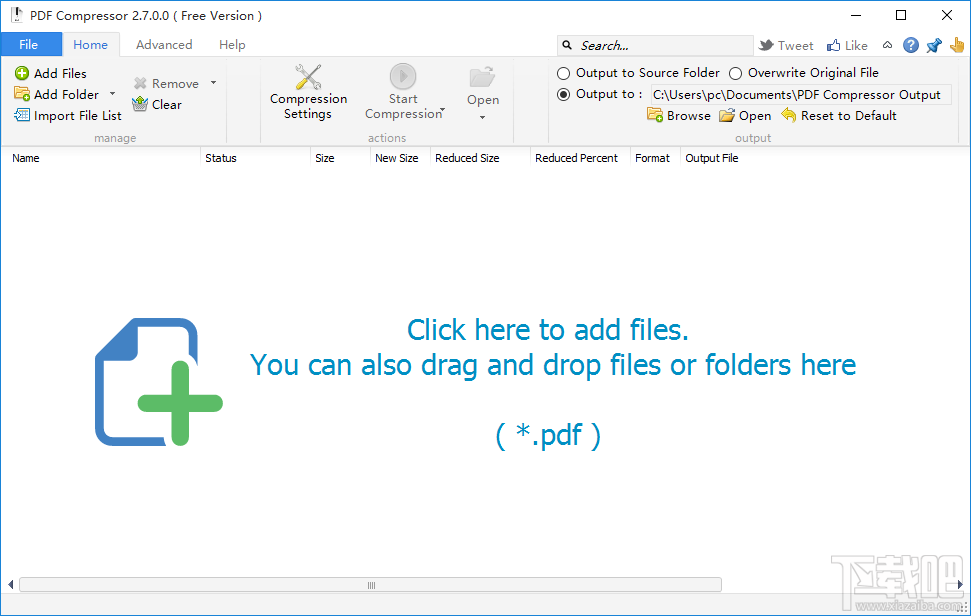The image size is (971, 616).
Task: Click the Browse folder icon
Action: pyautogui.click(x=655, y=115)
